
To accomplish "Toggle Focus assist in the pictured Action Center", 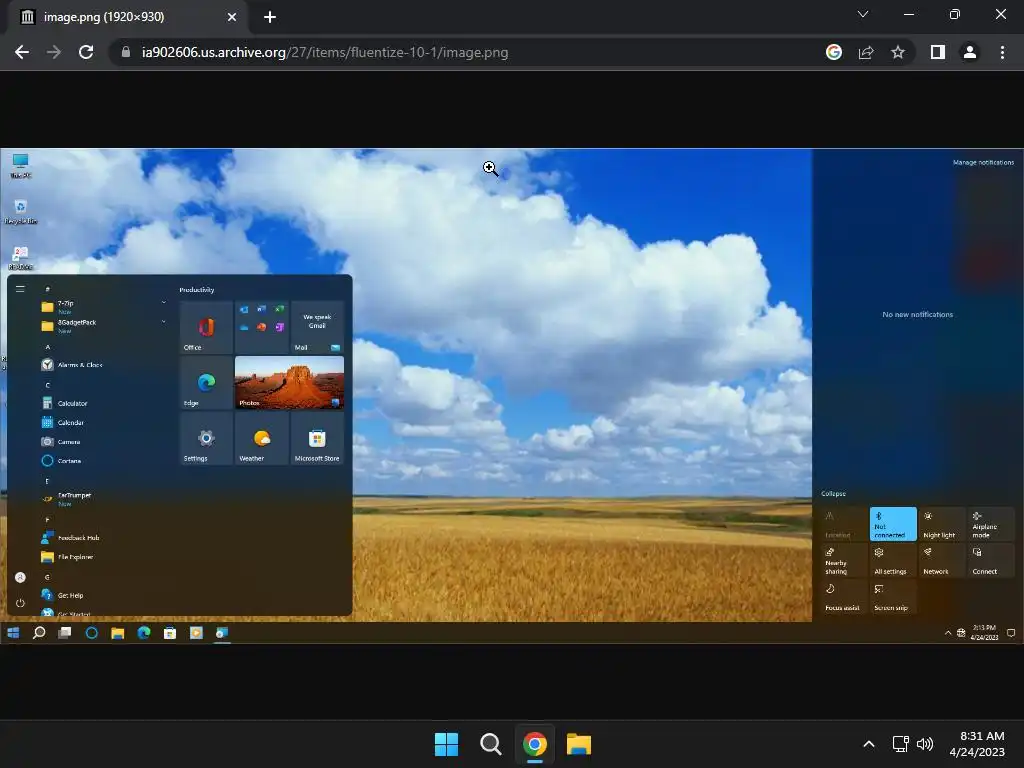I will (844, 596).
